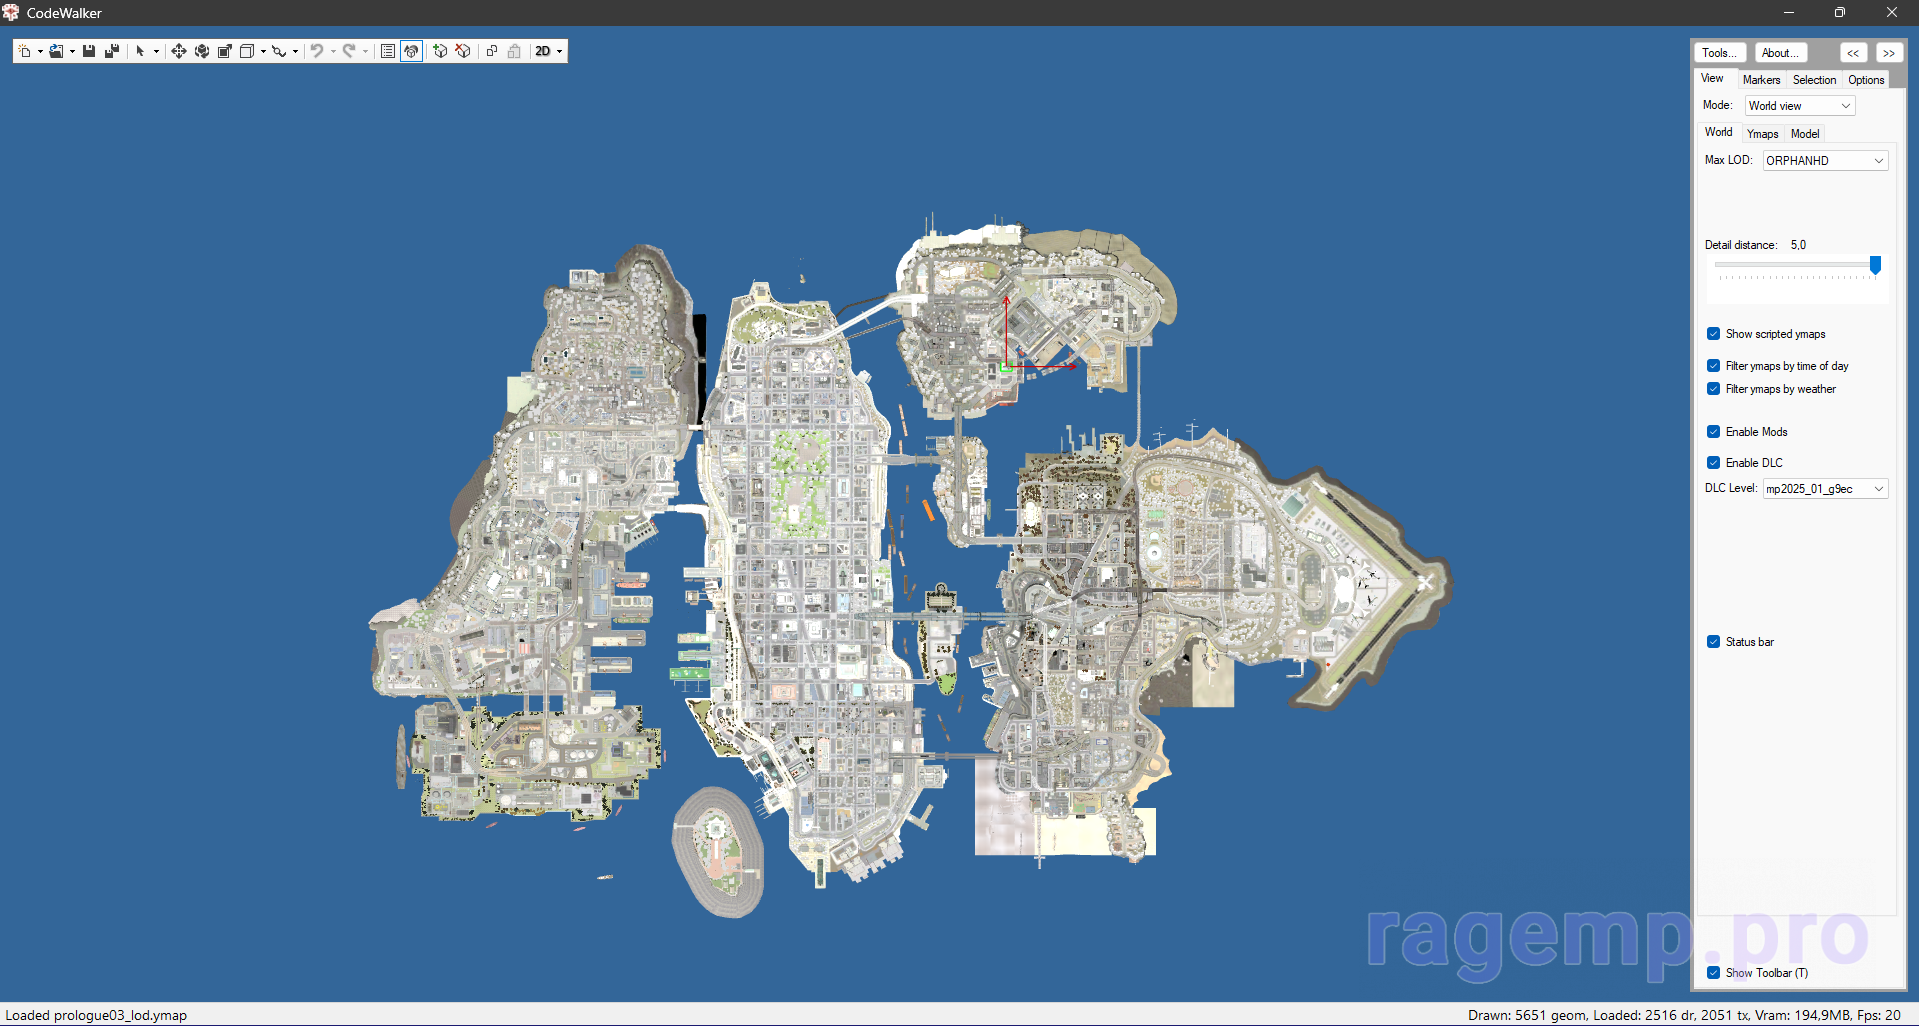Select the Ymaps sub-tab

click(x=1763, y=134)
